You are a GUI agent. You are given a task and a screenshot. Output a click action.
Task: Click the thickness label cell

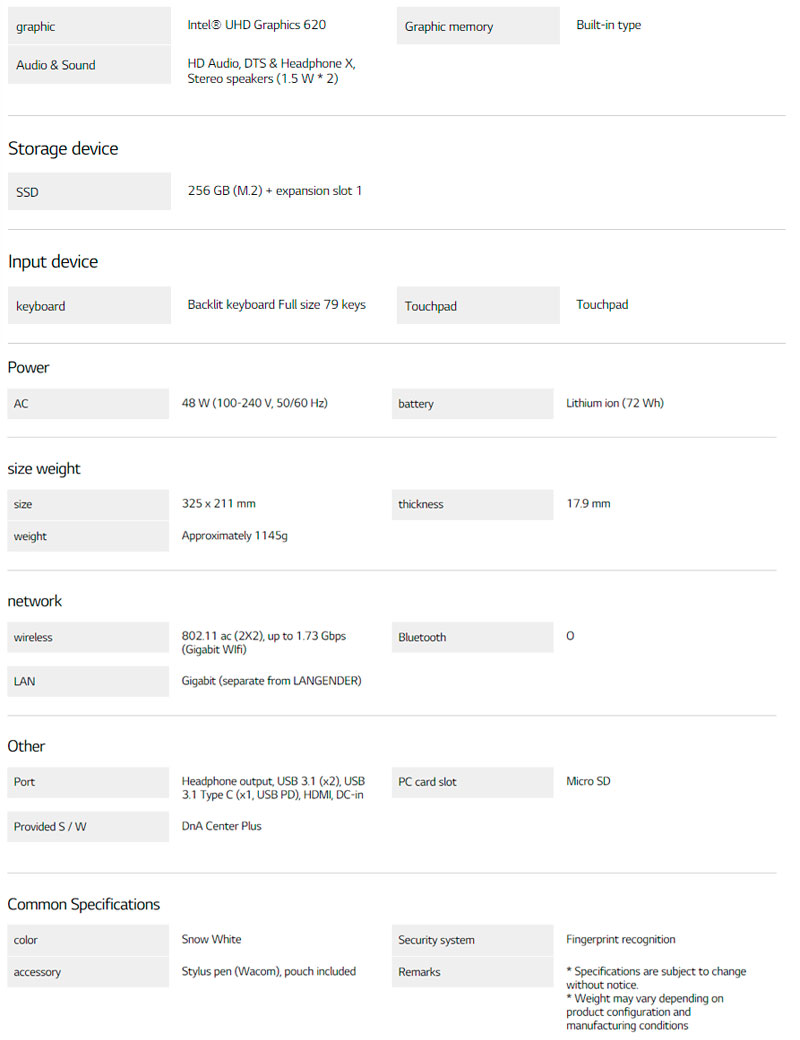(472, 504)
